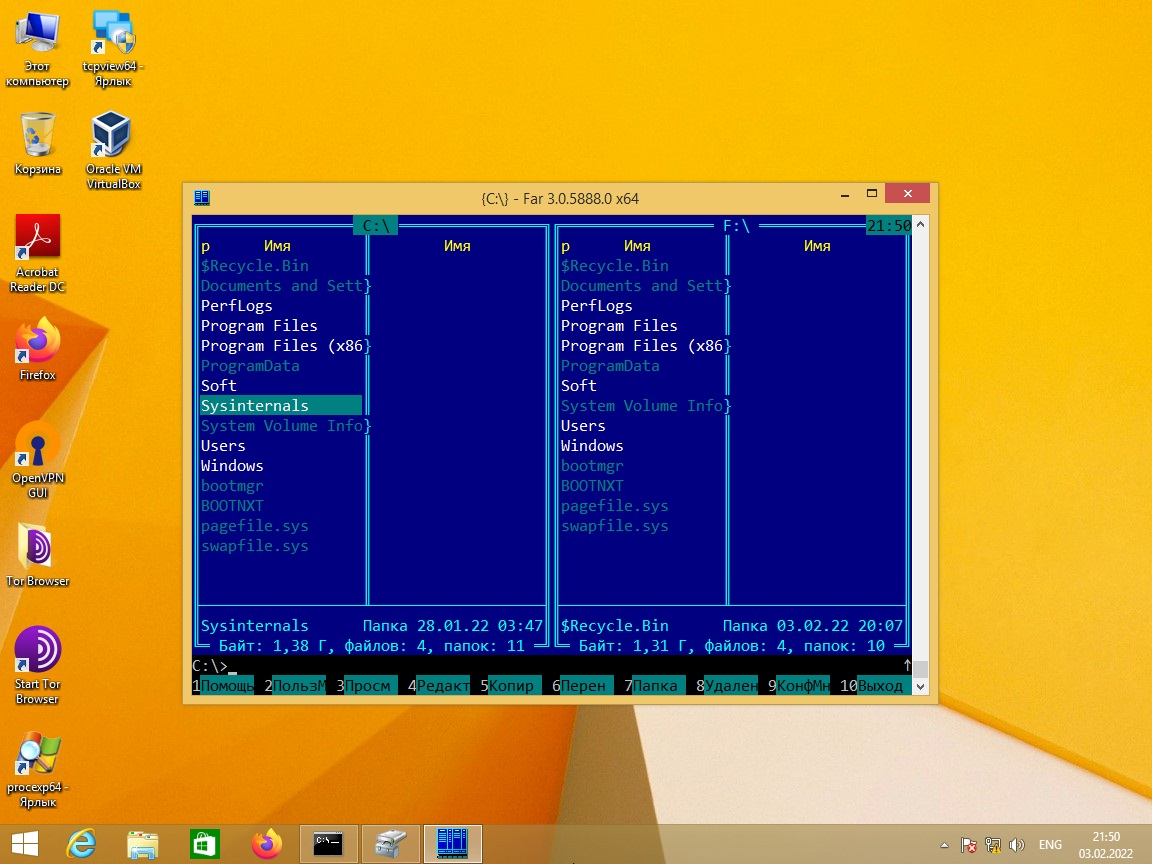Select Users folder in F:\ panel

583,426
